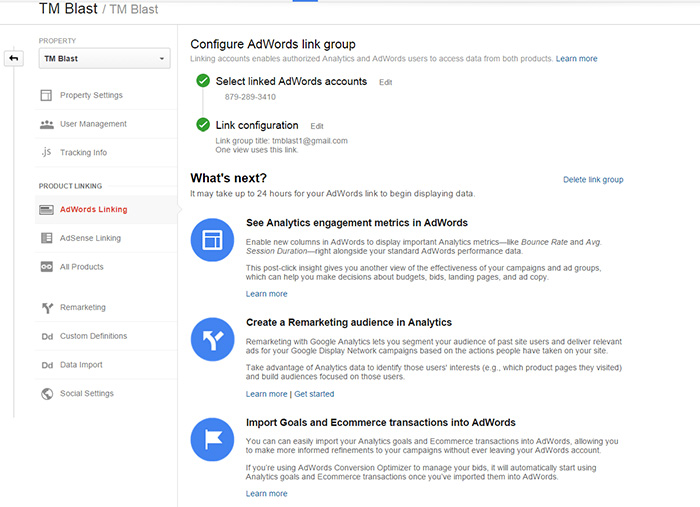Edit the Link configuration step

tap(317, 126)
